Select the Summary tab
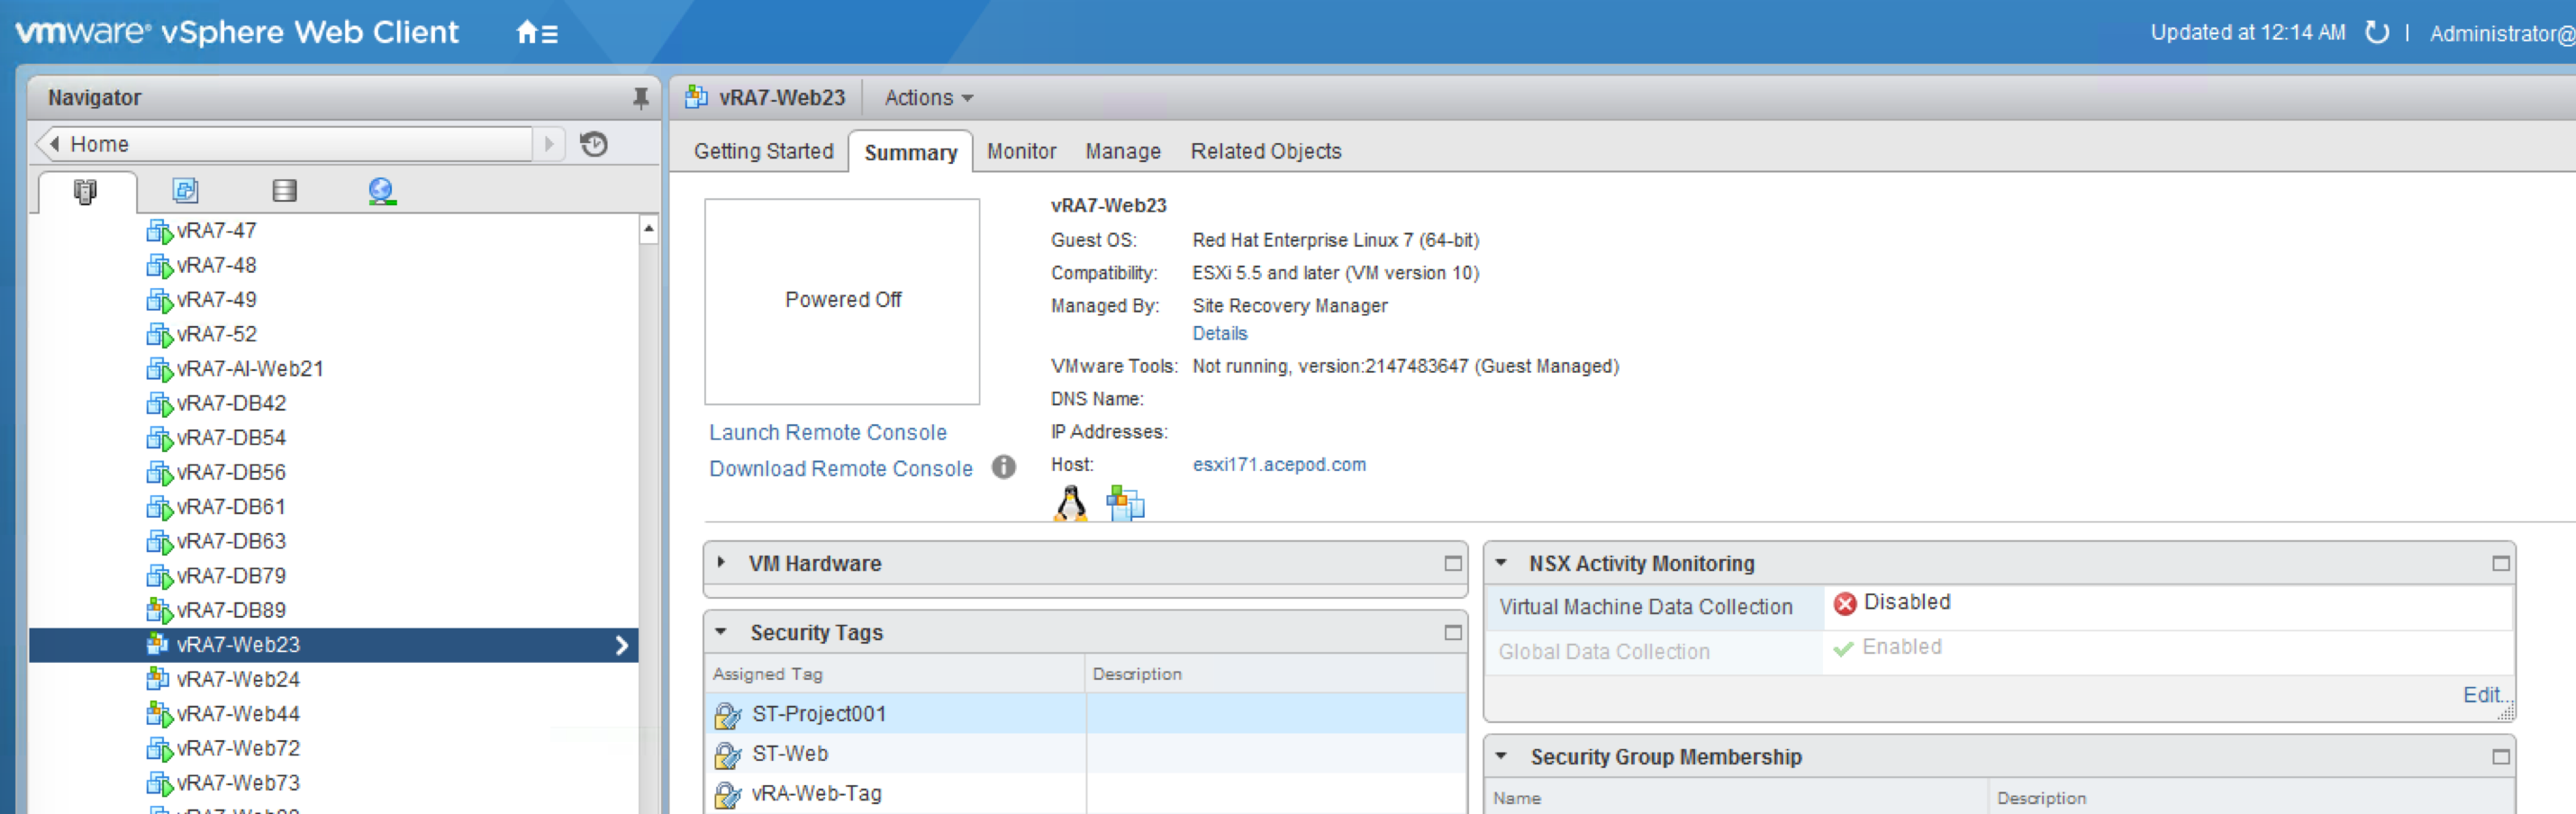2576x814 pixels. [x=910, y=152]
